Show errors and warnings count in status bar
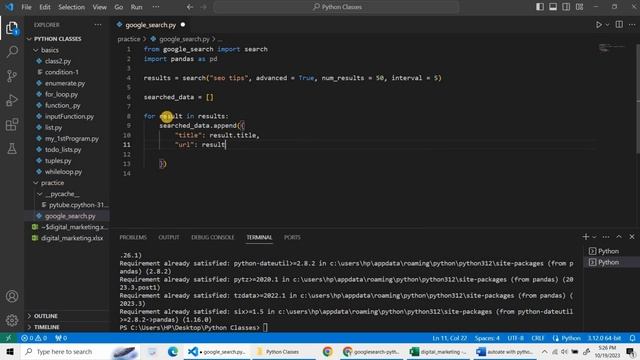This screenshot has width=640, height=360. (34, 338)
